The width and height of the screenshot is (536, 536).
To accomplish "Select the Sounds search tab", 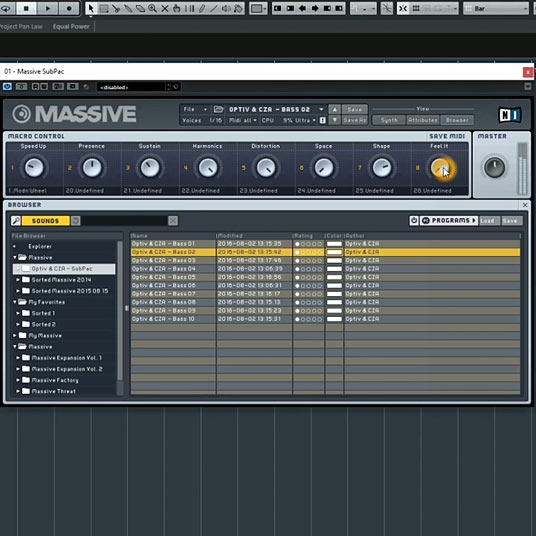I will click(x=45, y=221).
